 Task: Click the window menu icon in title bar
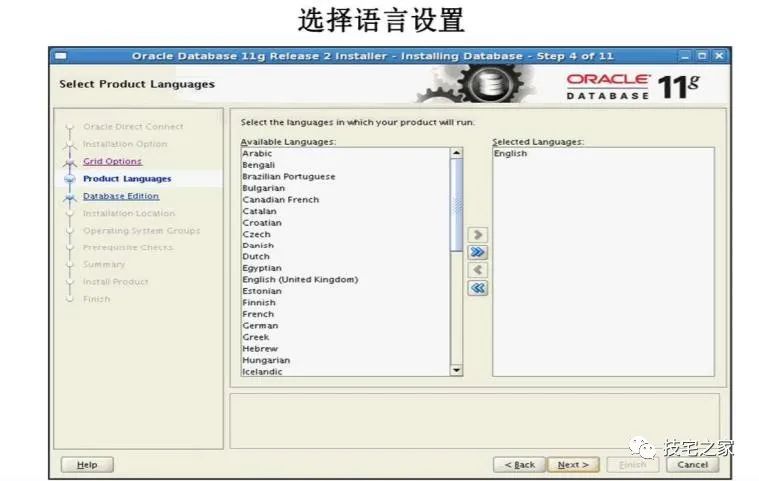coord(61,56)
